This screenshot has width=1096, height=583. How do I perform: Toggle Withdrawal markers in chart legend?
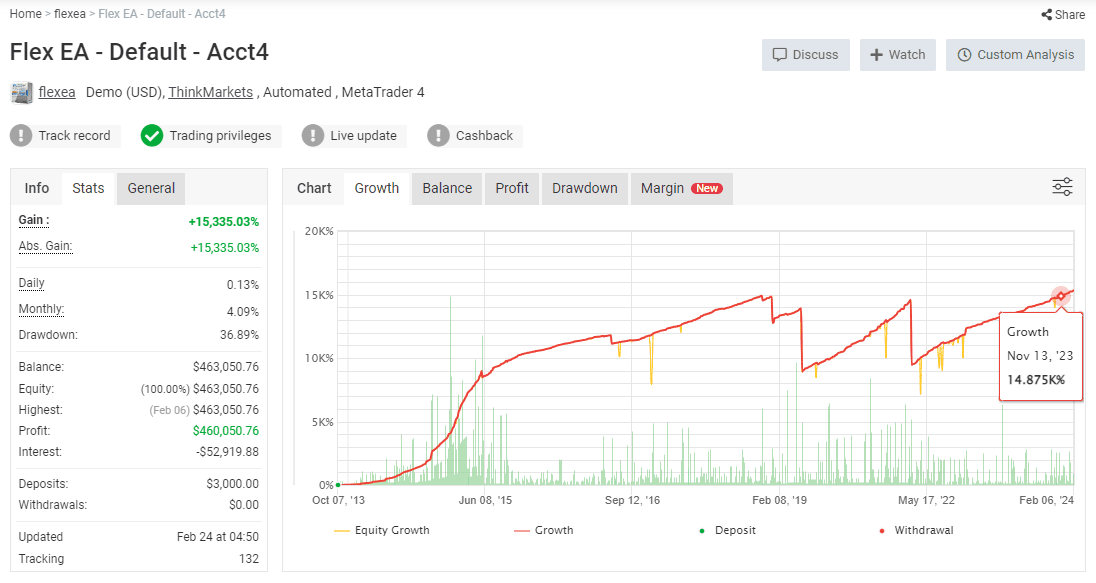[x=915, y=530]
